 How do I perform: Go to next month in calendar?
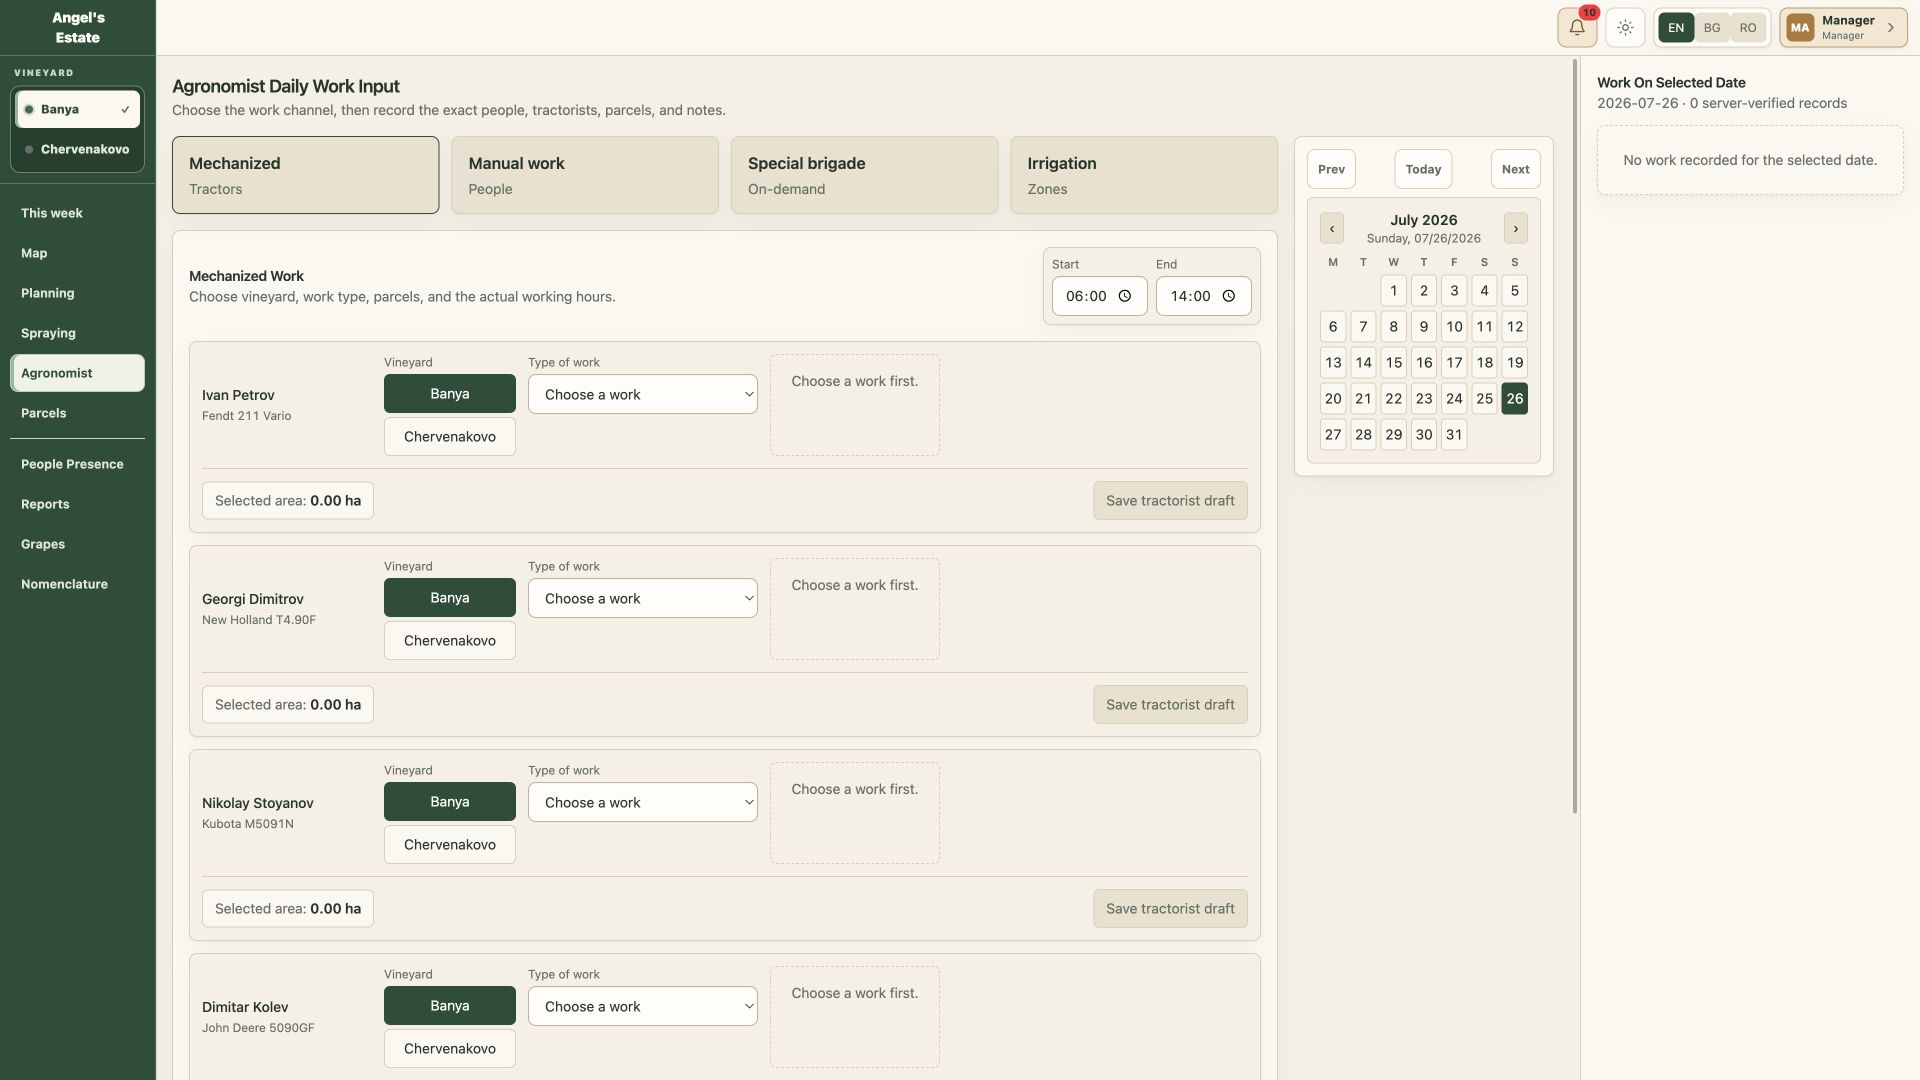tap(1516, 228)
